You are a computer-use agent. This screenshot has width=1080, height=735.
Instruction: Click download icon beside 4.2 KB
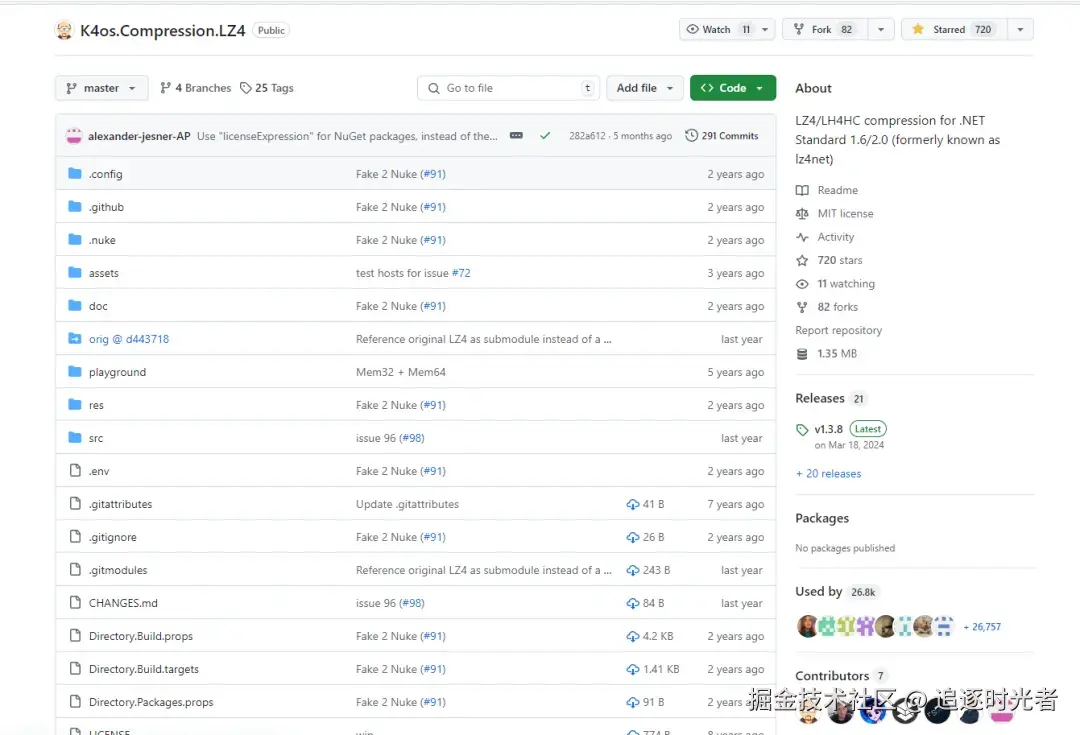pyautogui.click(x=632, y=636)
